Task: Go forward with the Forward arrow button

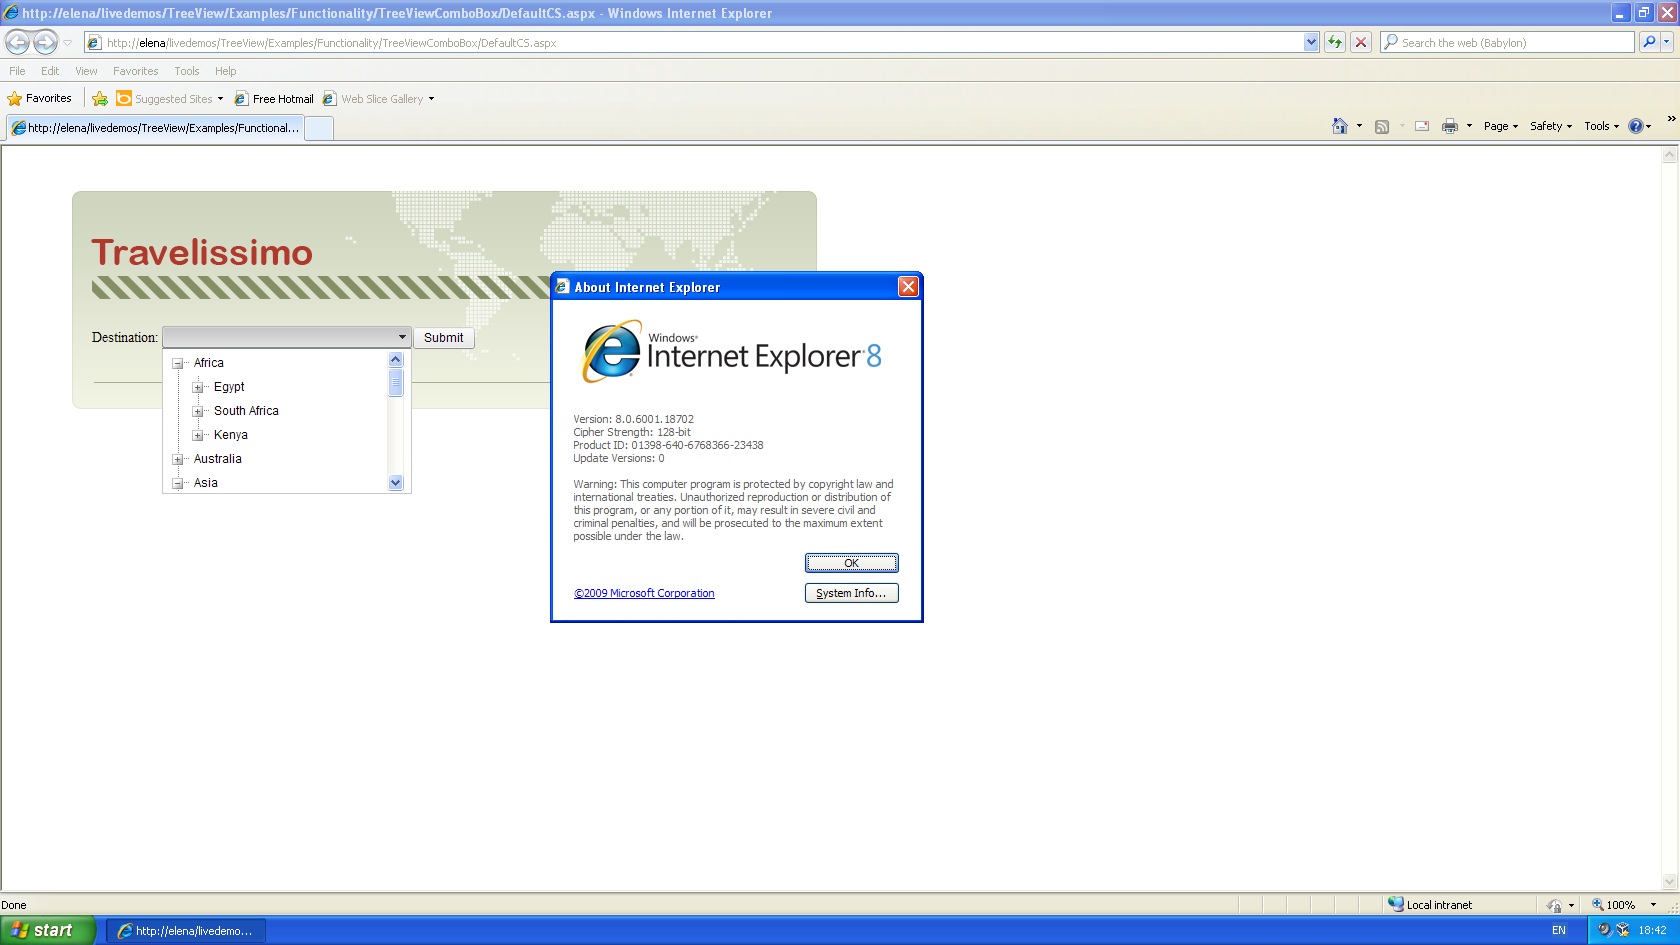Action: click(x=45, y=42)
